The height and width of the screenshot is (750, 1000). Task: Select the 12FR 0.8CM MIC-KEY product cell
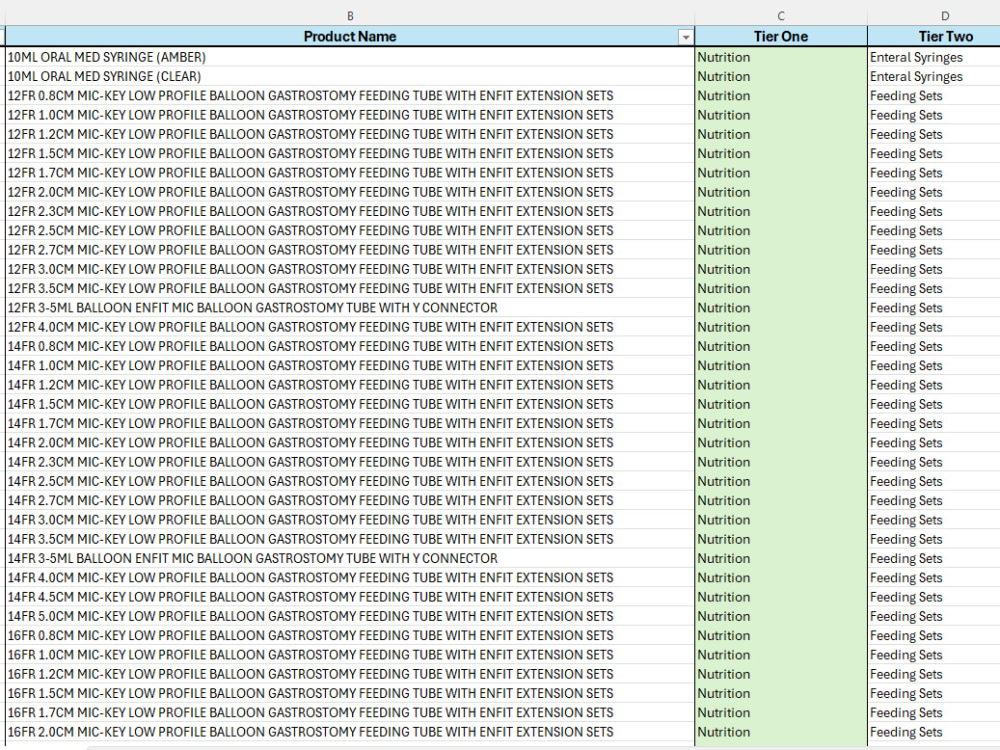click(349, 96)
